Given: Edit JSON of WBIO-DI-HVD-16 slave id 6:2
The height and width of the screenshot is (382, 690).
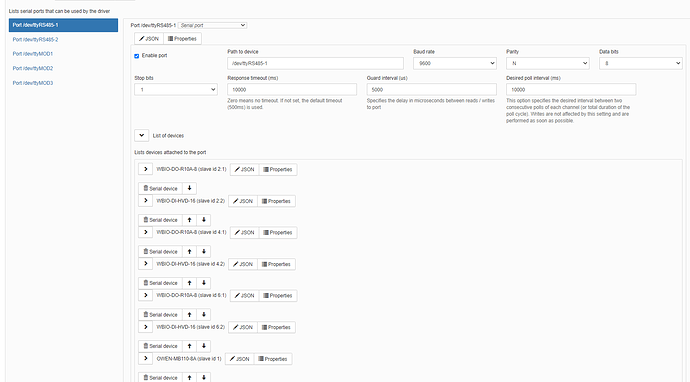Looking at the screenshot, I should tap(243, 327).
